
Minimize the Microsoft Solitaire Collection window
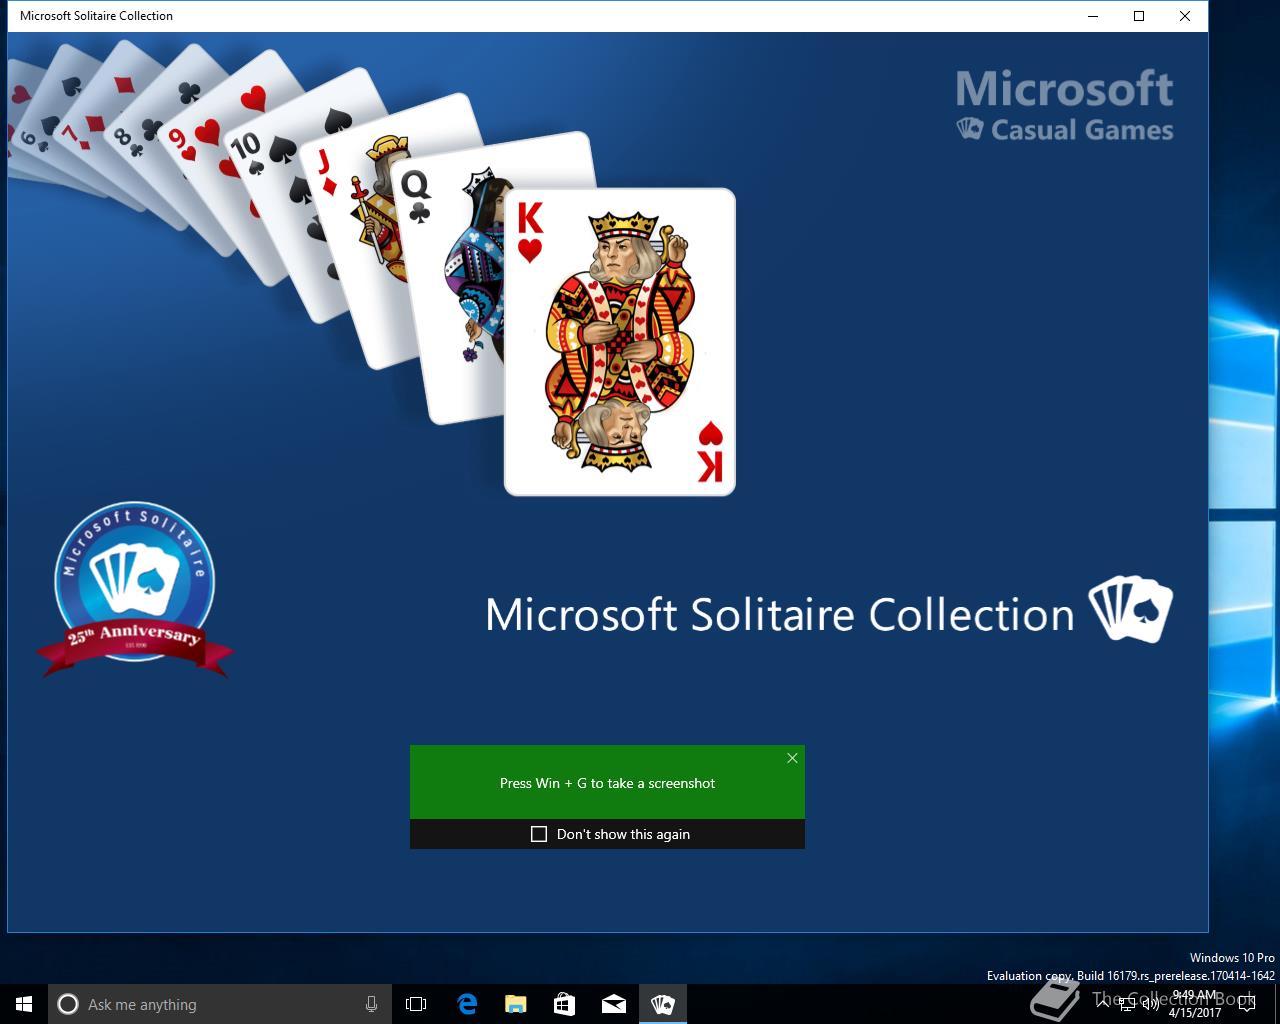pos(1092,16)
